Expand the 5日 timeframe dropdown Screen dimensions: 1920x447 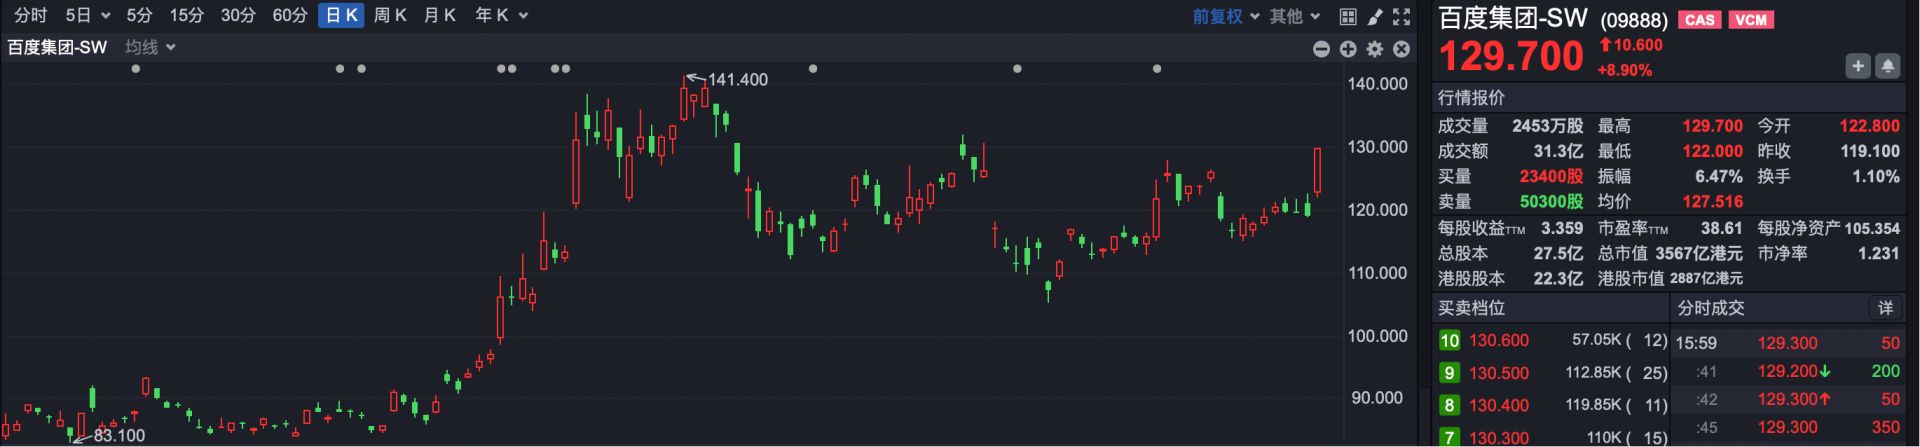click(87, 15)
